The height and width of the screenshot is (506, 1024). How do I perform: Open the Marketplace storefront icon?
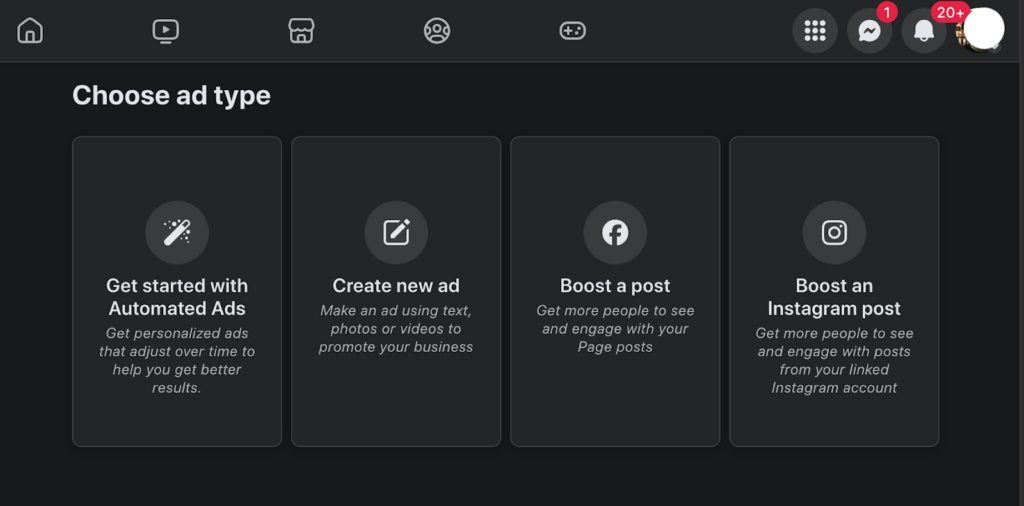pos(301,31)
